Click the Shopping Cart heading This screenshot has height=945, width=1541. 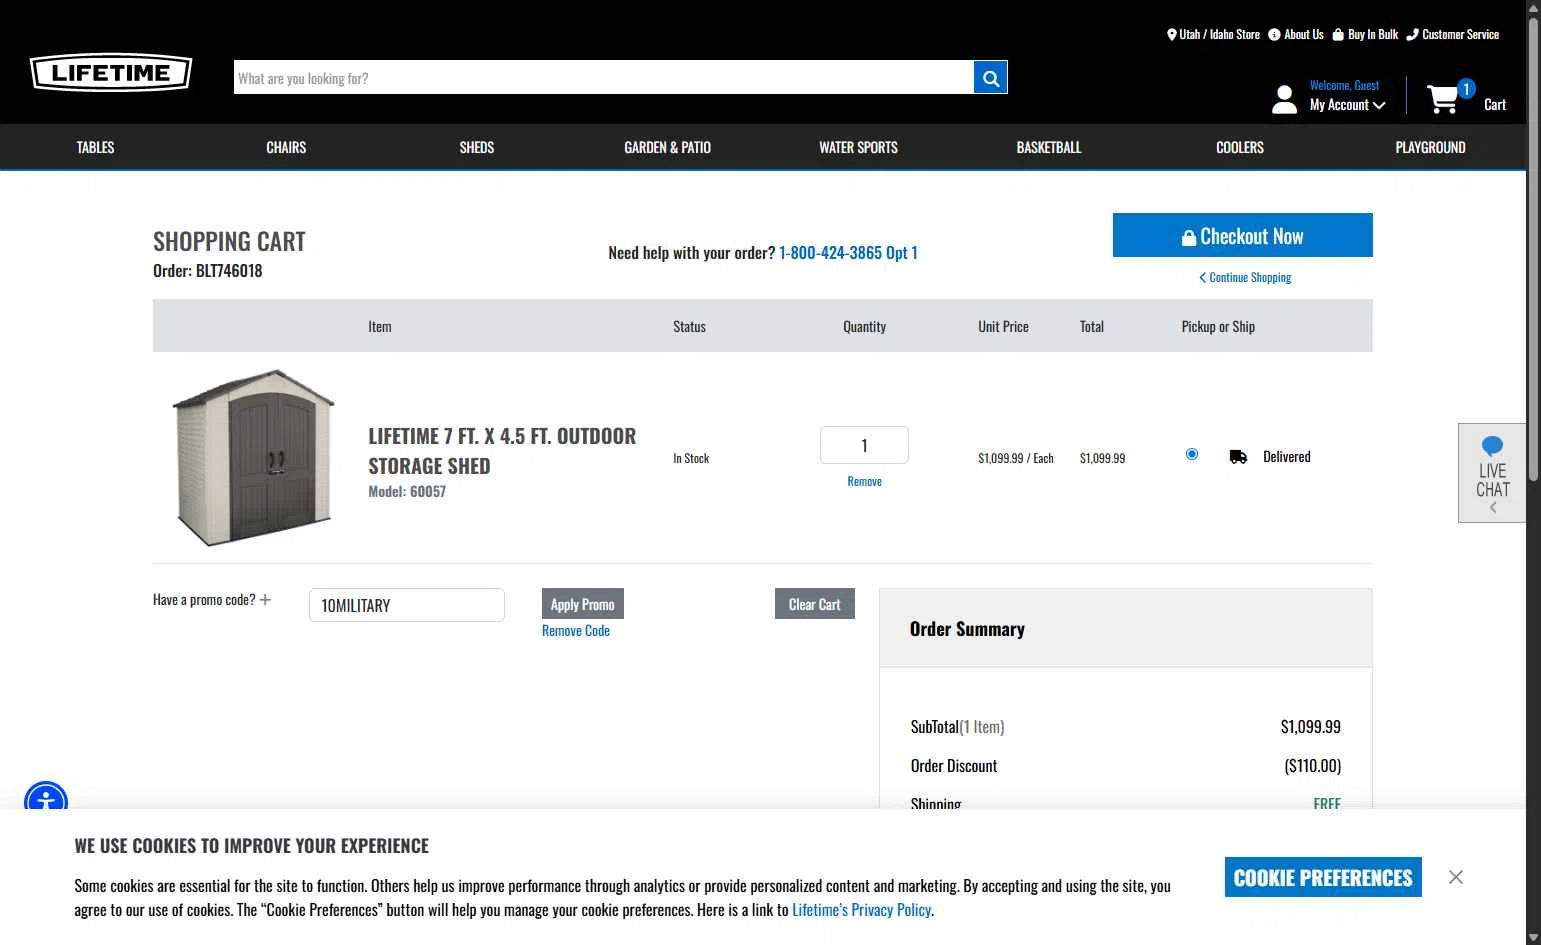coord(229,242)
